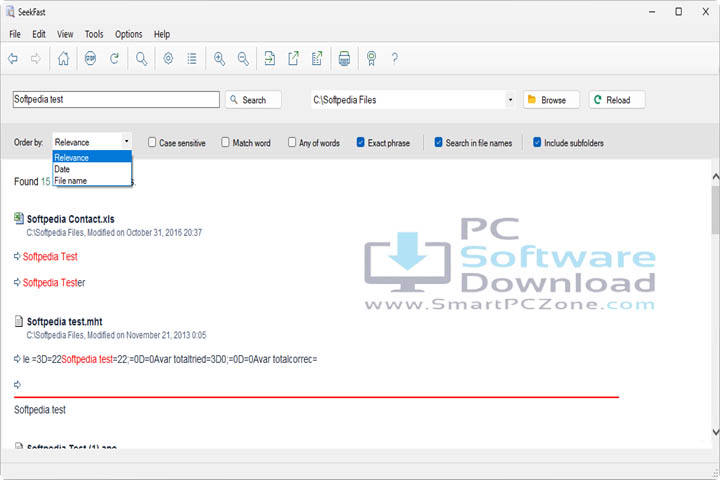720x480 pixels.
Task: Click the text 'Modified on October 31, 2016 20:37'
Action: click(144, 232)
